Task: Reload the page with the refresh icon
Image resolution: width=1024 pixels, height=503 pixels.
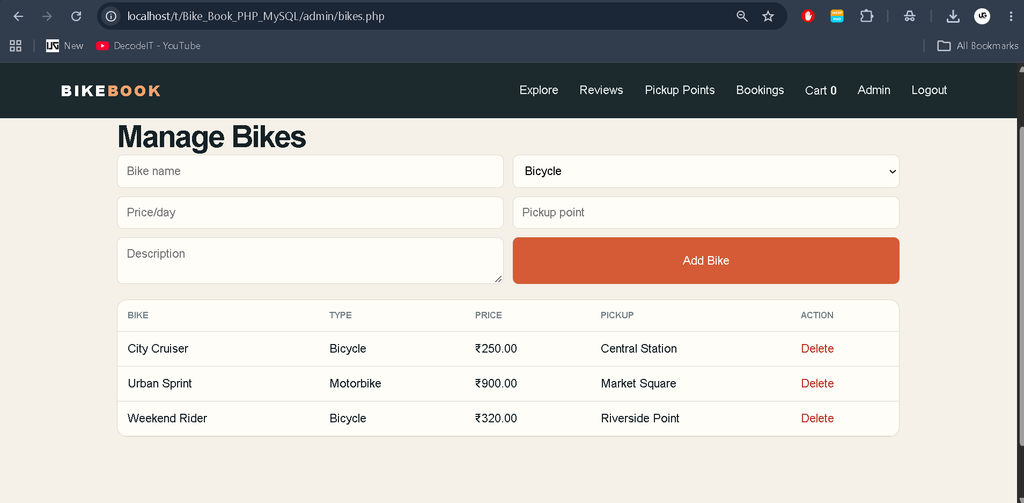Action: tap(76, 16)
